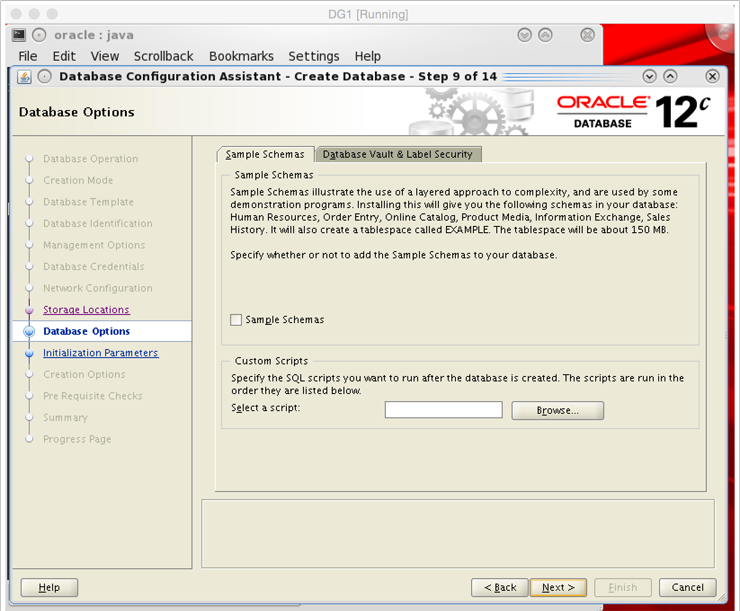Image resolution: width=740 pixels, height=611 pixels.
Task: Open the View menu in Konsole
Action: pos(104,56)
